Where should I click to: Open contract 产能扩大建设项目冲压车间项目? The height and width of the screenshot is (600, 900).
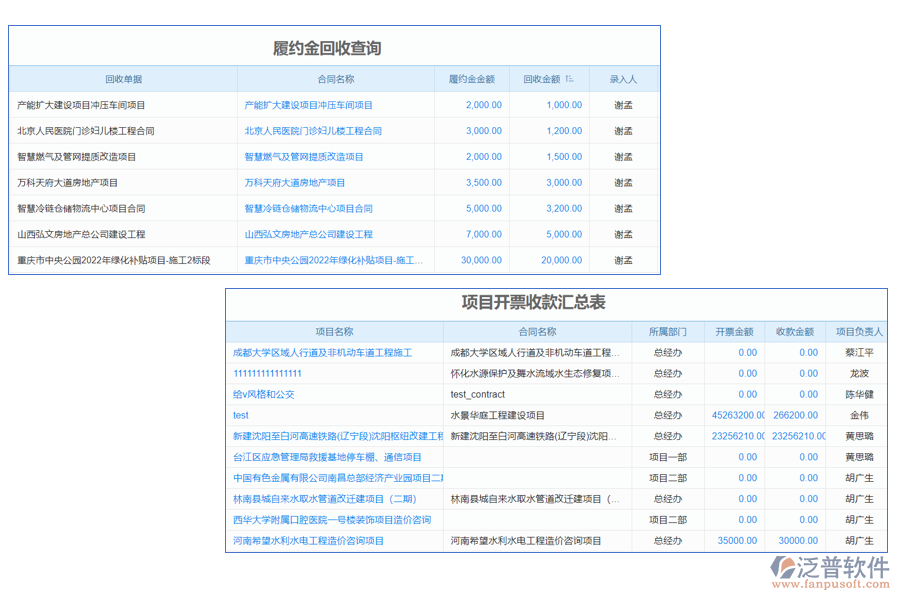click(x=306, y=104)
